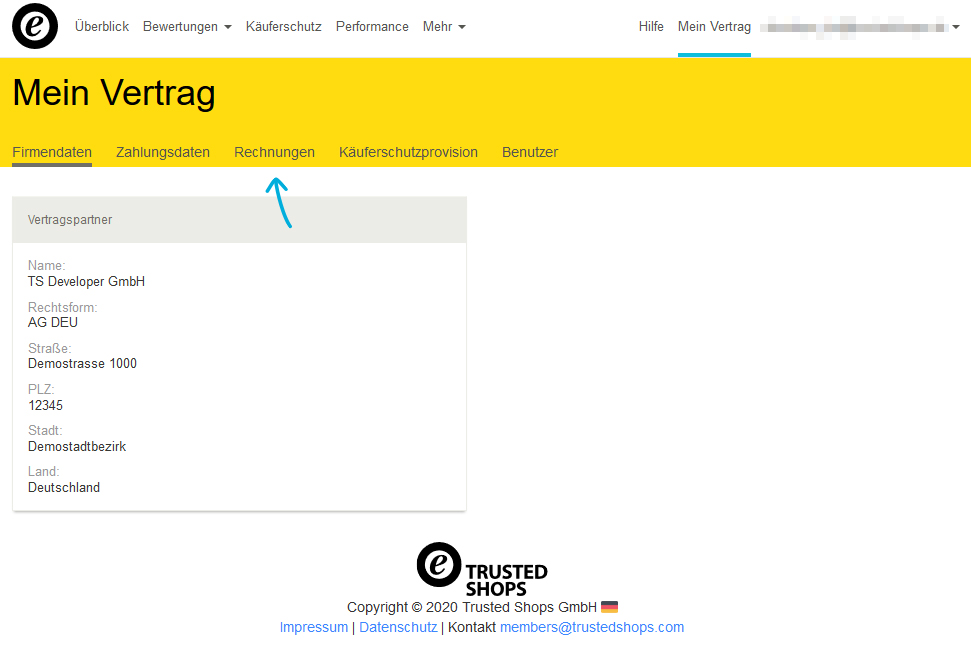Click the Name: field label
Image resolution: width=971 pixels, height=667 pixels.
tap(46, 266)
